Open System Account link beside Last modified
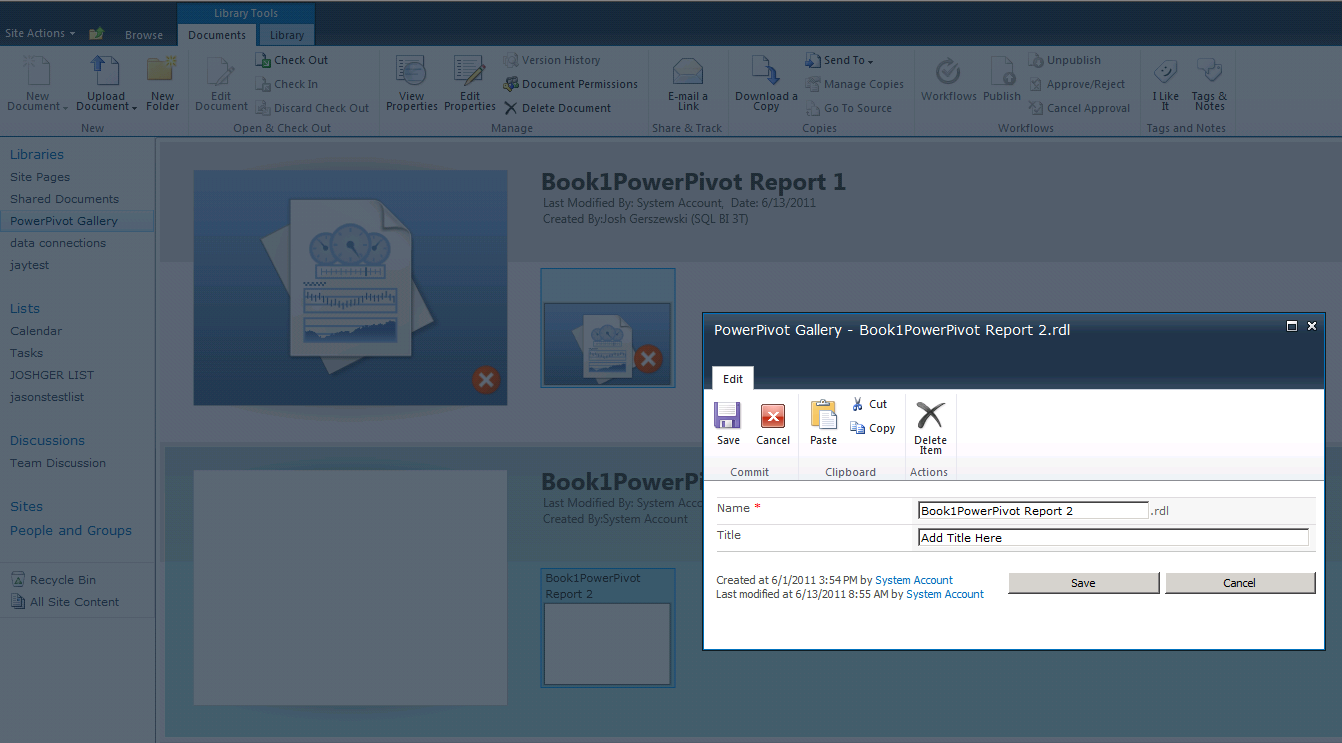The width and height of the screenshot is (1342, 743). click(x=945, y=594)
